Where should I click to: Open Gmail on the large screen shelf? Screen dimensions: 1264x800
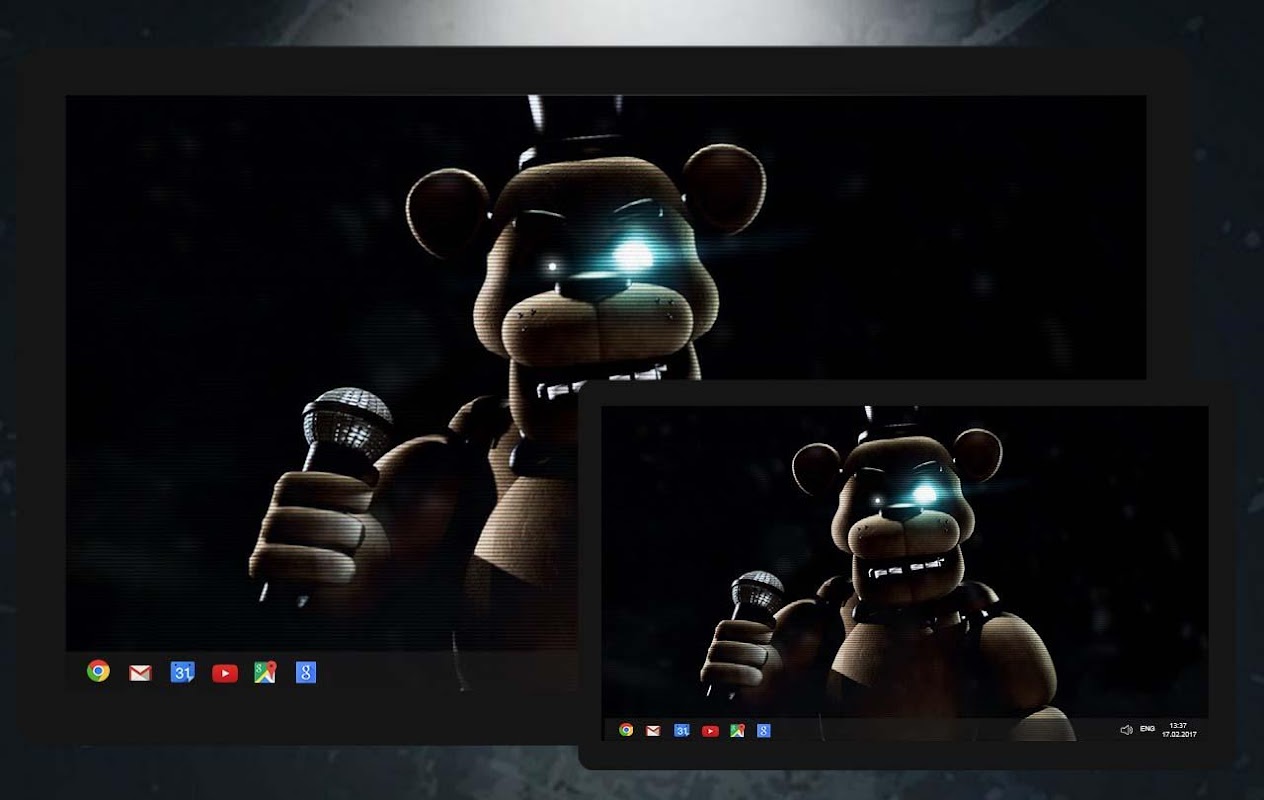[140, 673]
